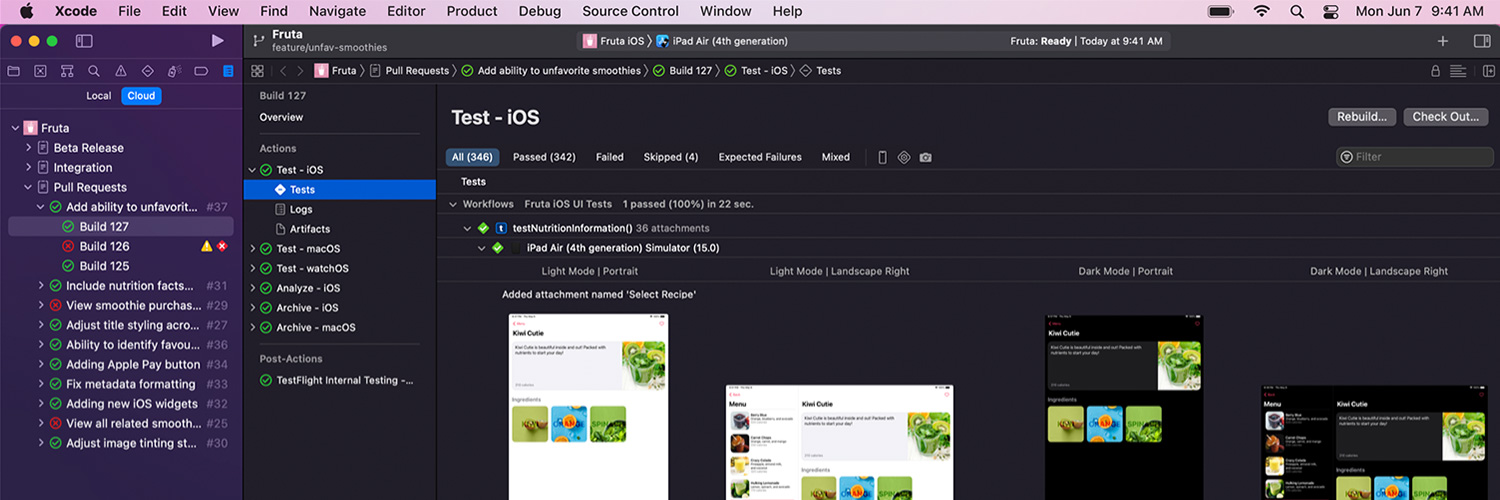Collapse the Fruta project tree
The width and height of the screenshot is (1500, 500).
15,128
